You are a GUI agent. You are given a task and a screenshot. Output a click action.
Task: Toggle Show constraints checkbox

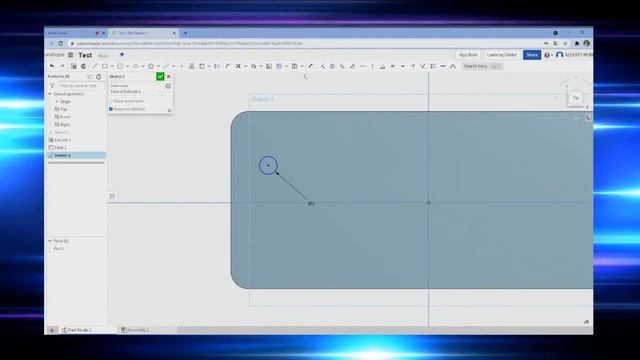pyautogui.click(x=111, y=101)
